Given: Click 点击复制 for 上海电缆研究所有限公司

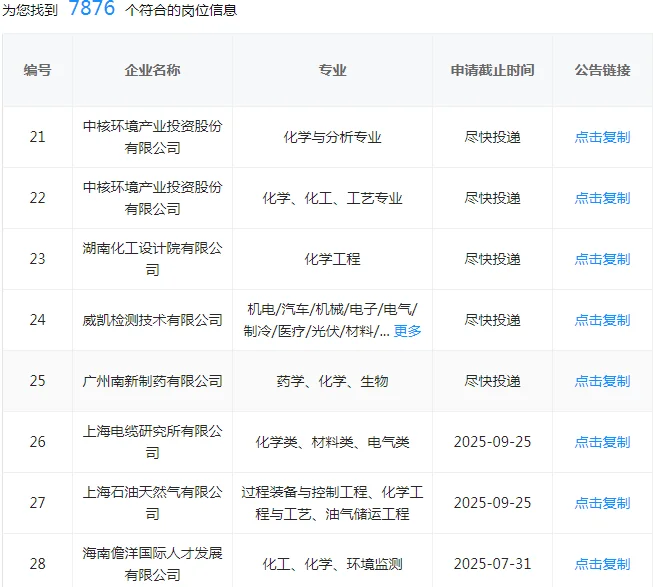Looking at the screenshot, I should (602, 442).
